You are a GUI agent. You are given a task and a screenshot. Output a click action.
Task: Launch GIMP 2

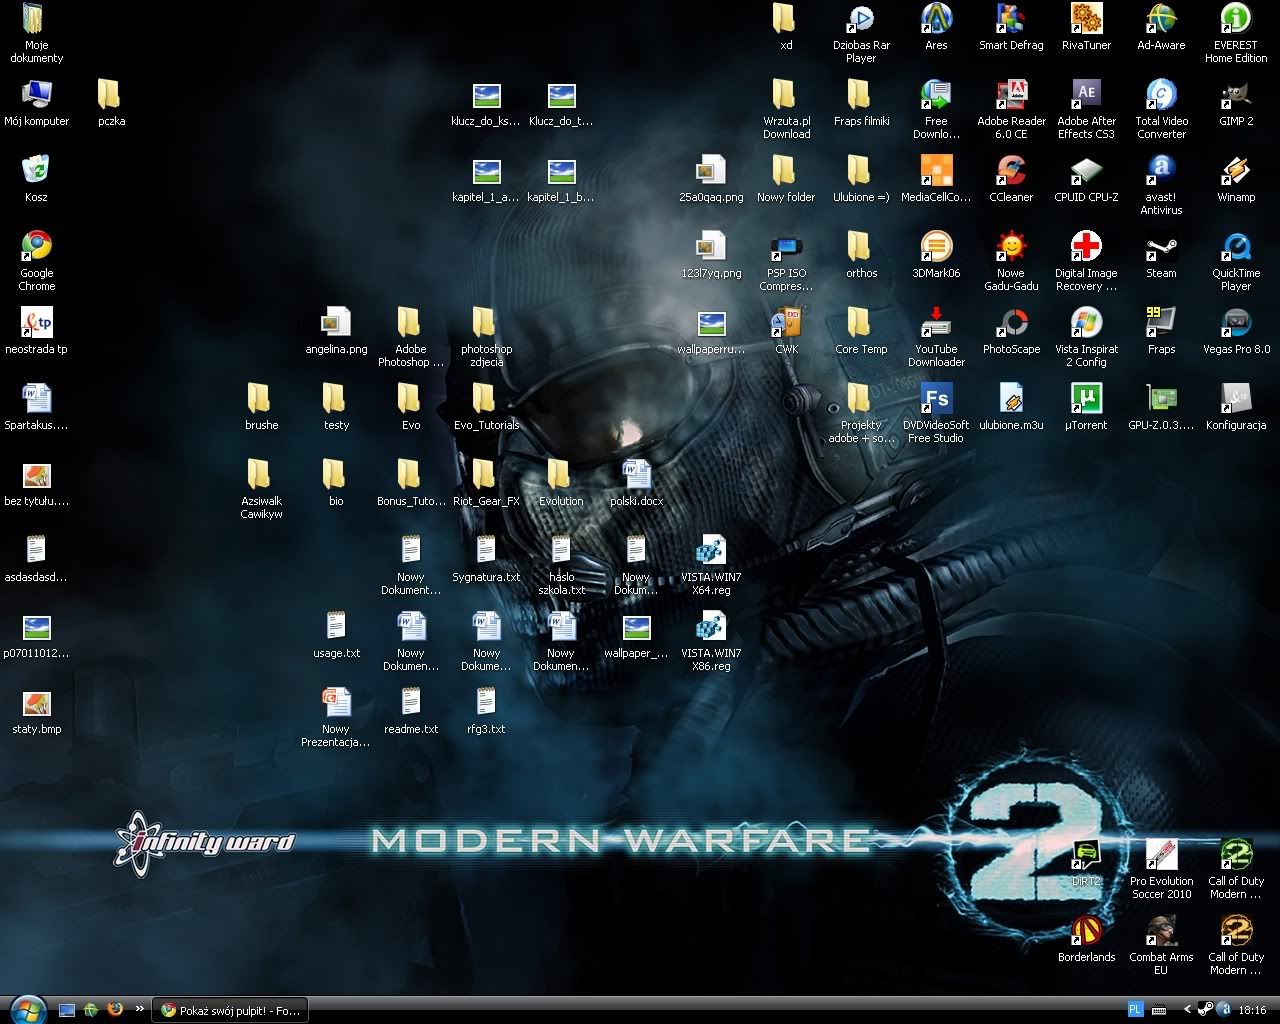[1236, 102]
